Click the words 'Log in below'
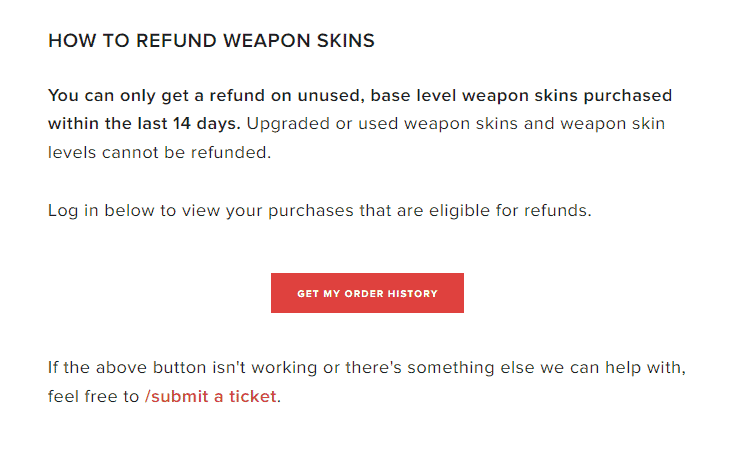 click(101, 210)
